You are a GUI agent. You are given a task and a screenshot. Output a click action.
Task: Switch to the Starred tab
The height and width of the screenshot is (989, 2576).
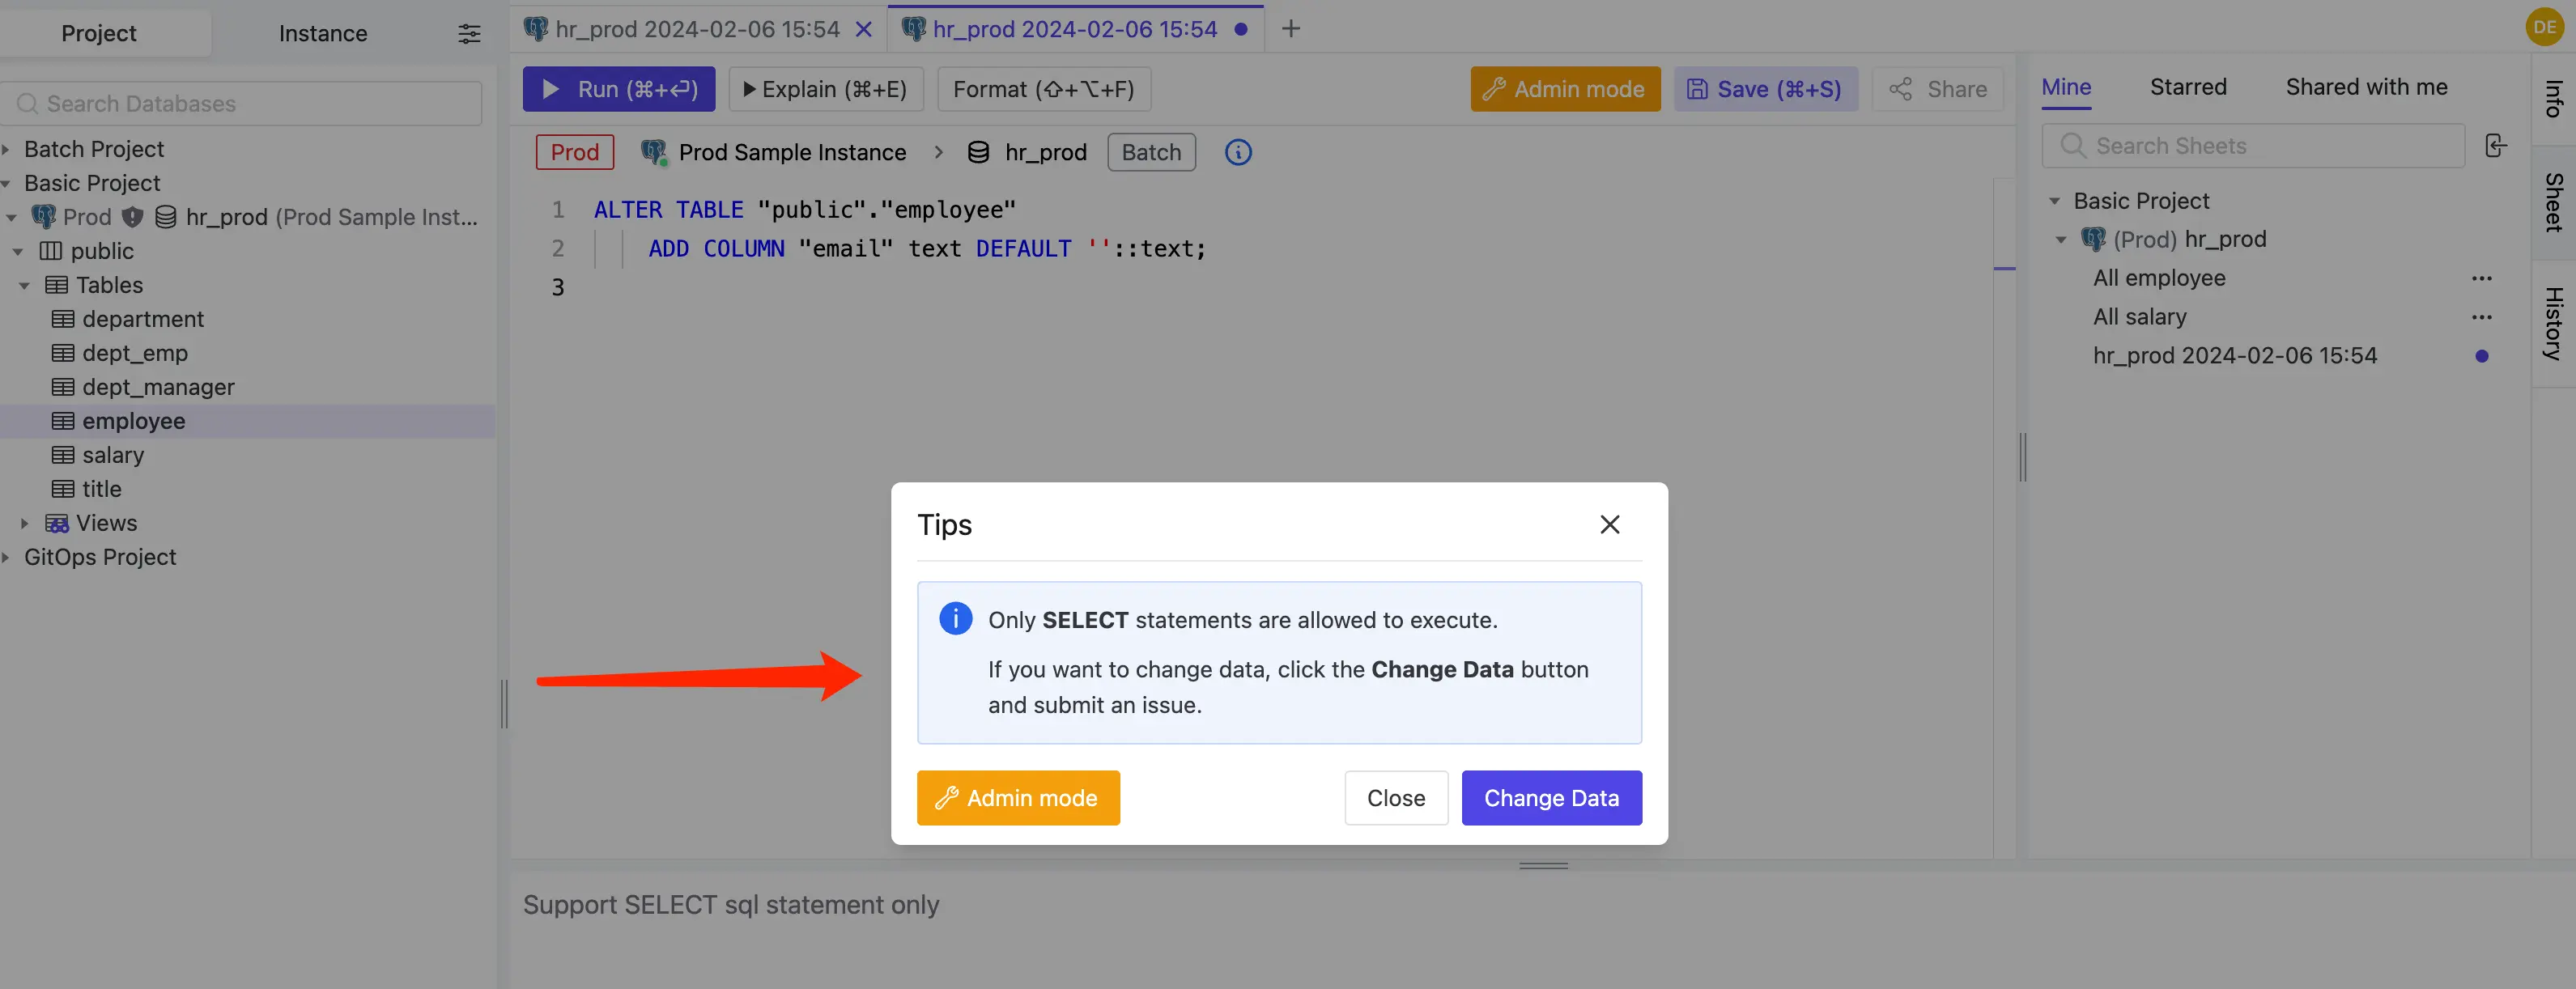2187,87
